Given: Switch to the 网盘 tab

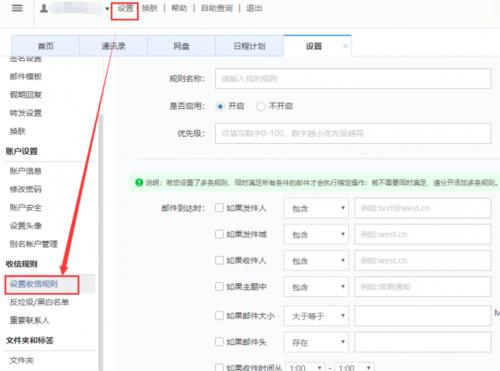Looking at the screenshot, I should [181, 46].
